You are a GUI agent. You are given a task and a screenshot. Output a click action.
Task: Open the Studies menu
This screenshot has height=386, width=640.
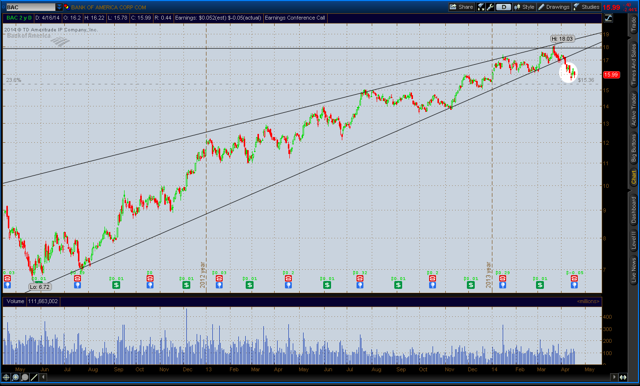(x=587, y=7)
